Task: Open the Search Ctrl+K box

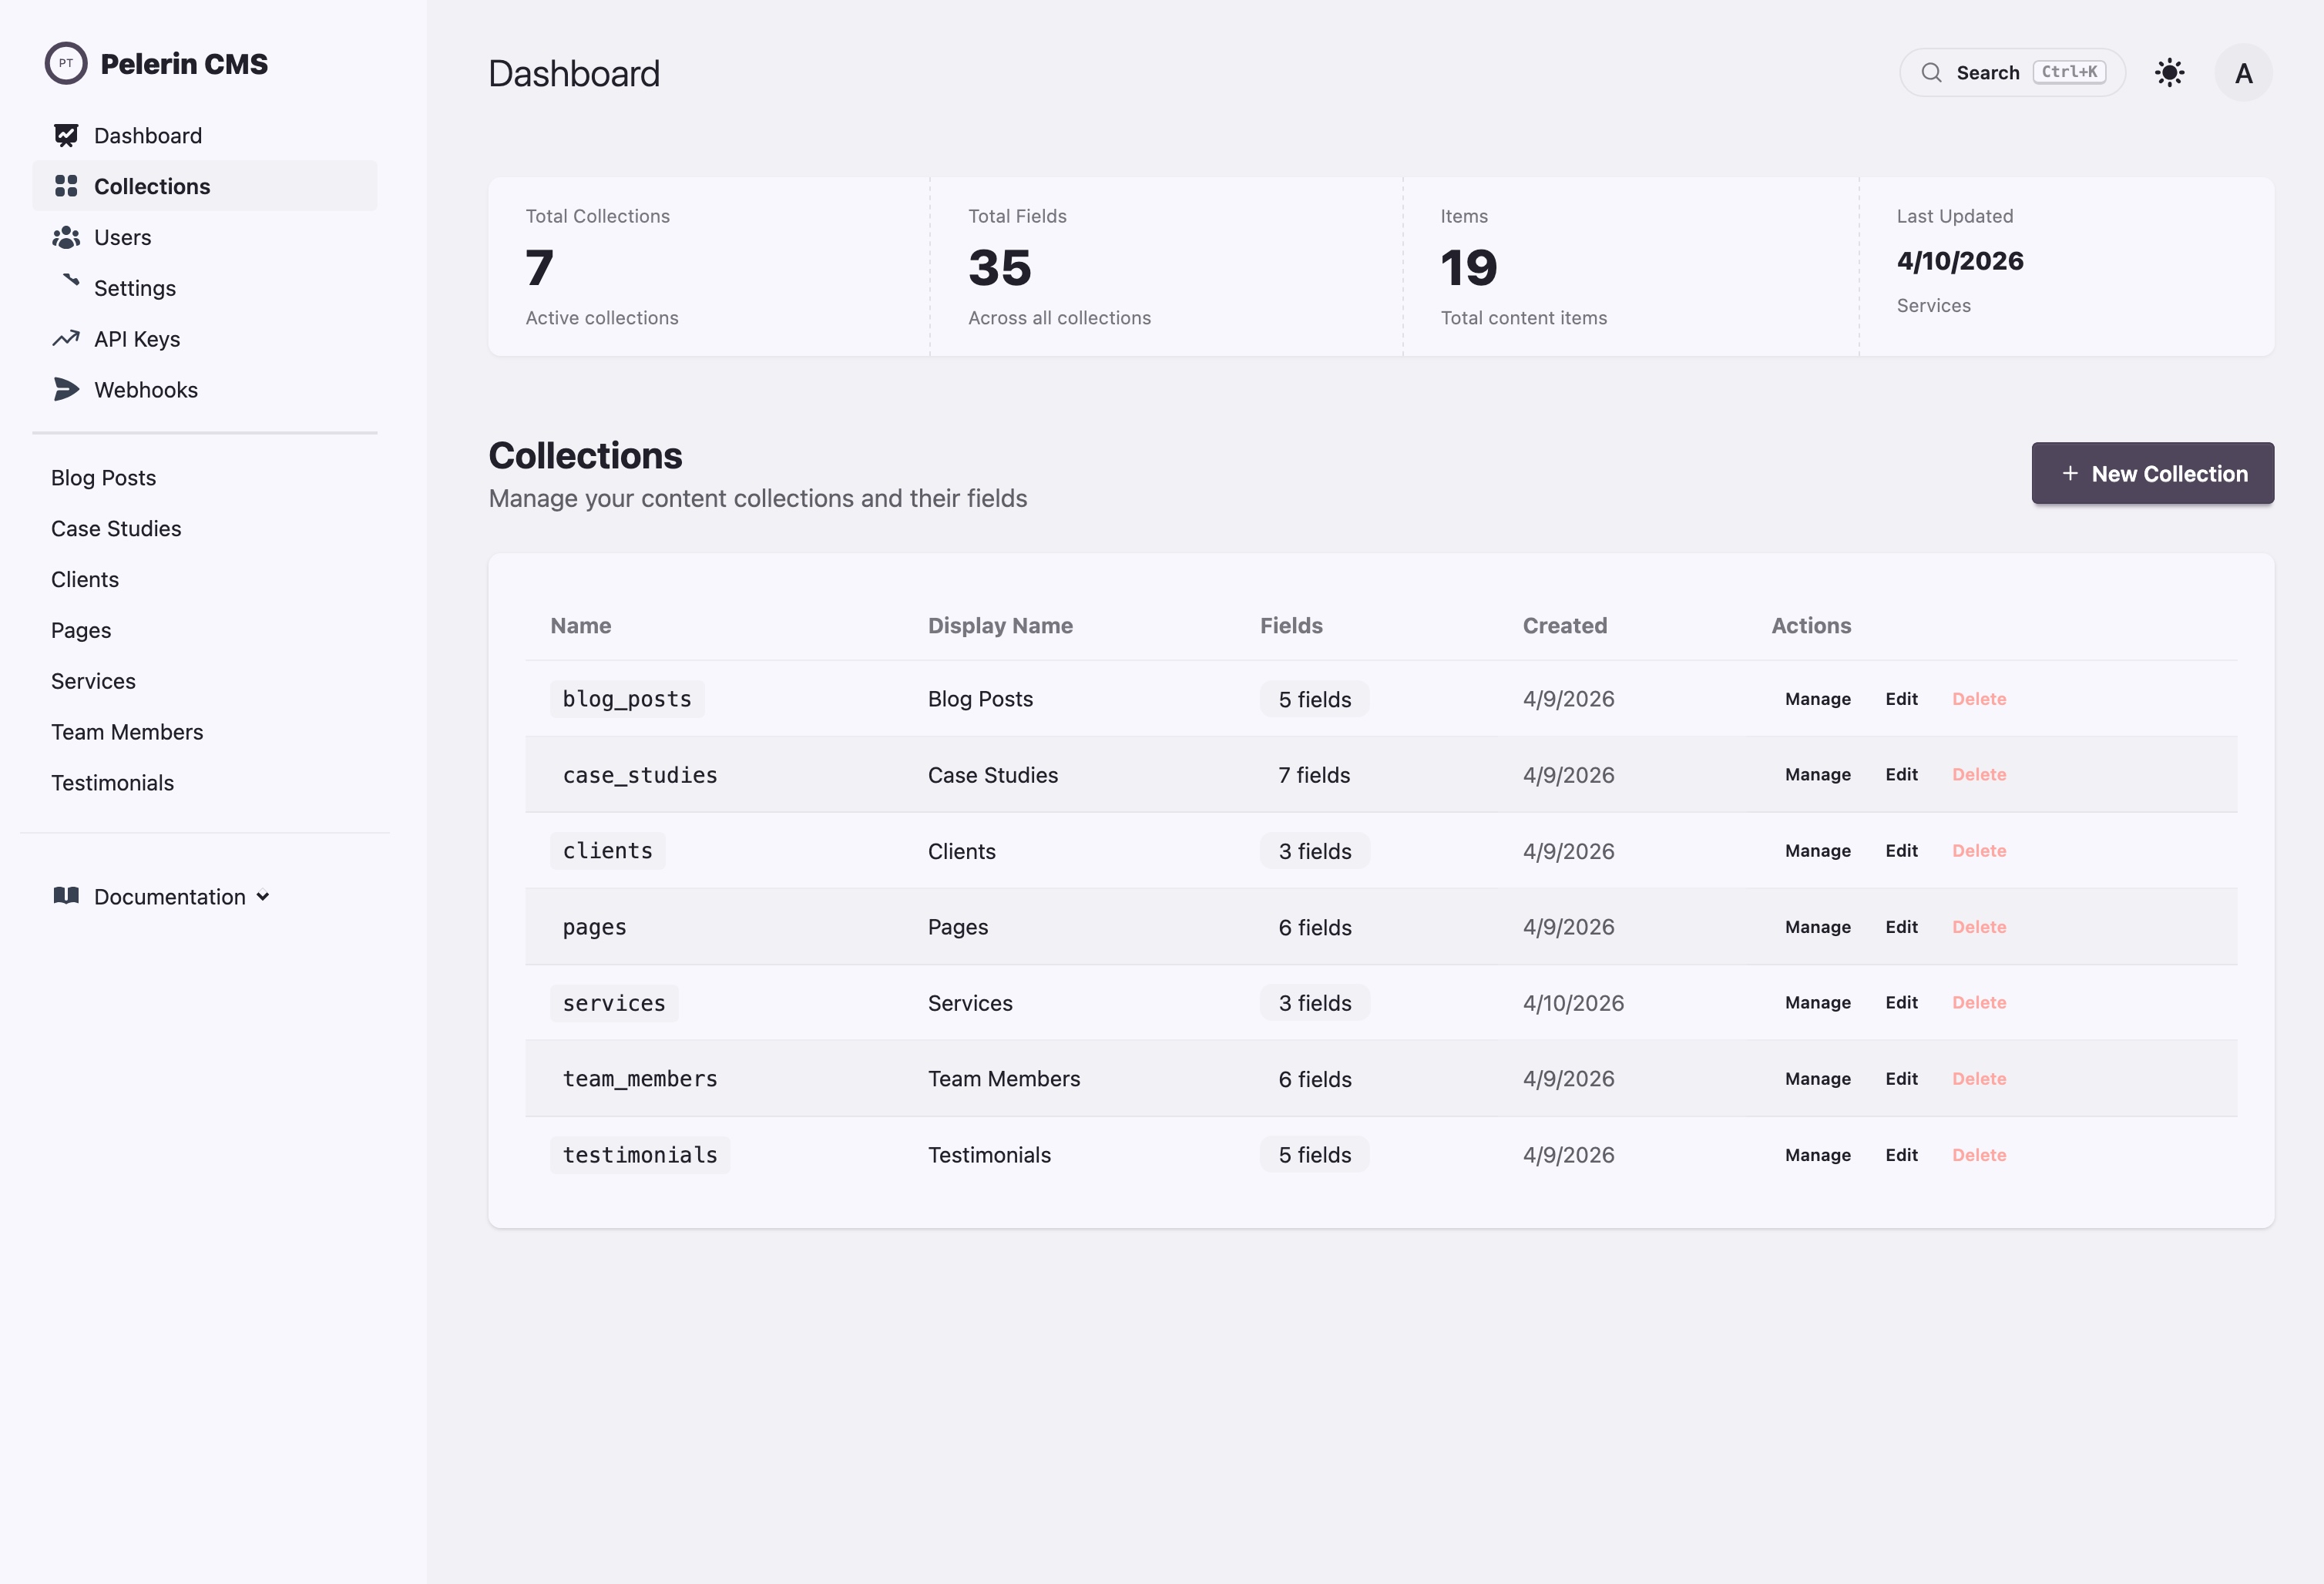Action: (x=2012, y=72)
